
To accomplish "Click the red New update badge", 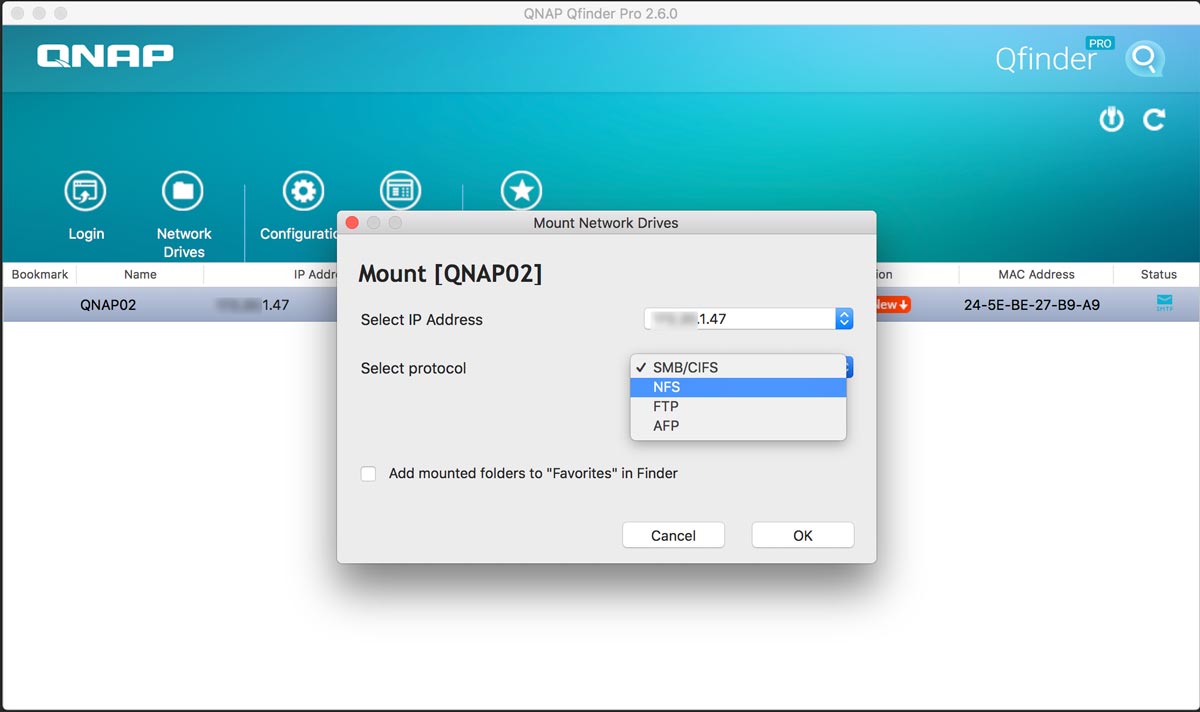I will click(893, 304).
